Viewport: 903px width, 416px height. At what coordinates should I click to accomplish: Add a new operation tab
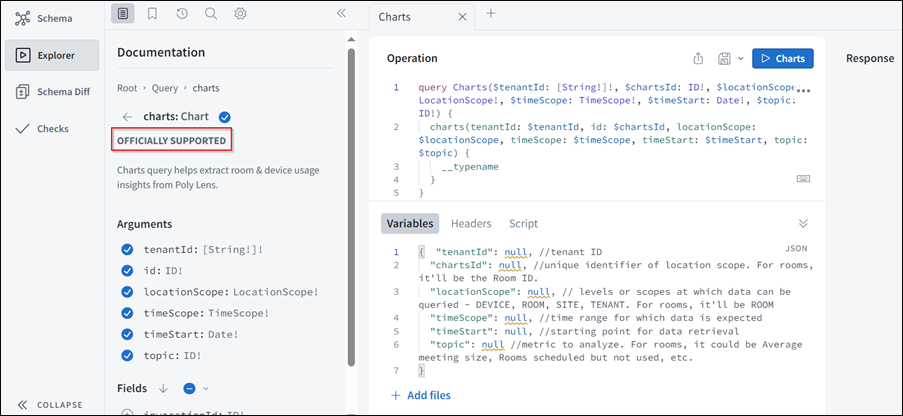[x=491, y=13]
